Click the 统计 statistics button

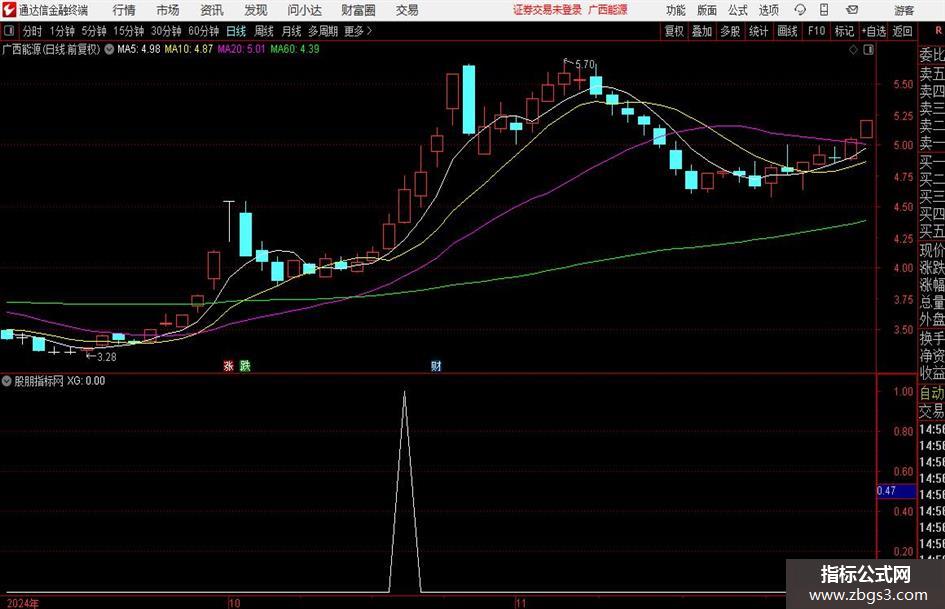(758, 31)
